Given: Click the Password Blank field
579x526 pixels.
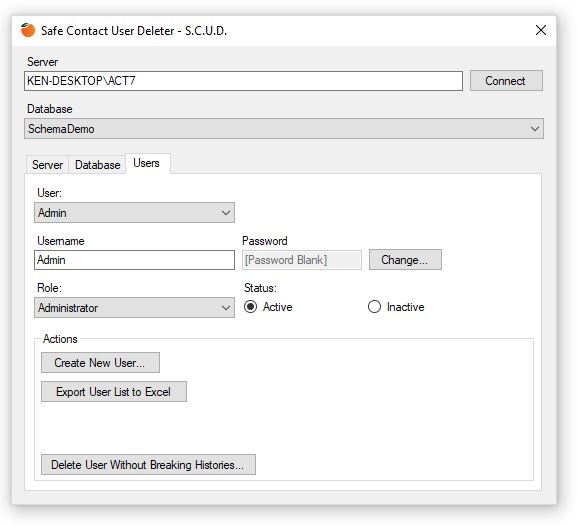Looking at the screenshot, I should [x=302, y=260].
